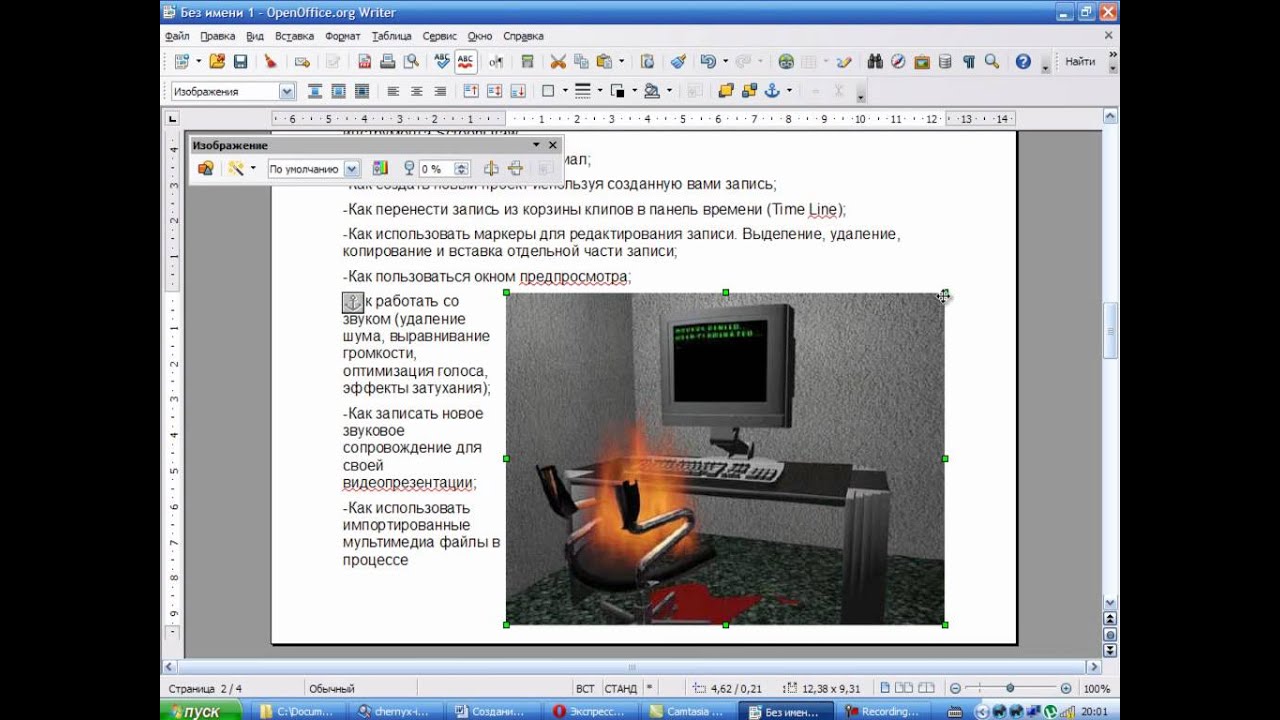Open OpenOffice help question mark
Screen dimensions: 1280x720
point(1023,62)
